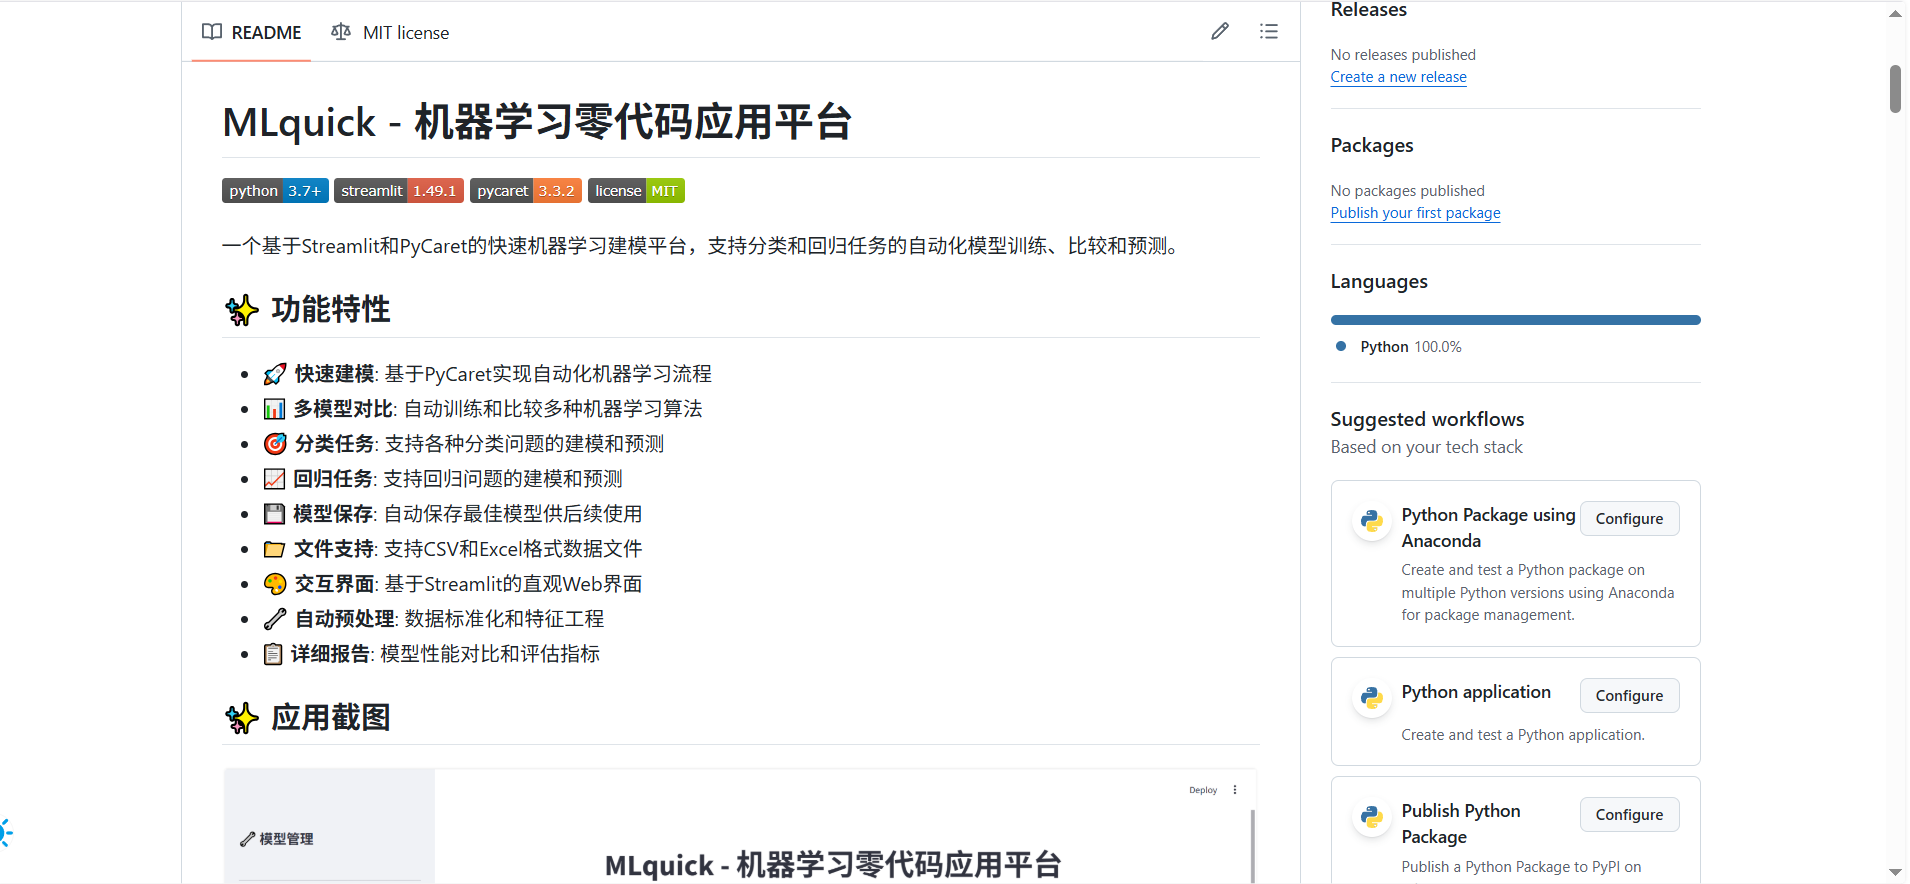This screenshot has height=884, width=1910.
Task: Open the README outline list icon
Action: tap(1269, 31)
